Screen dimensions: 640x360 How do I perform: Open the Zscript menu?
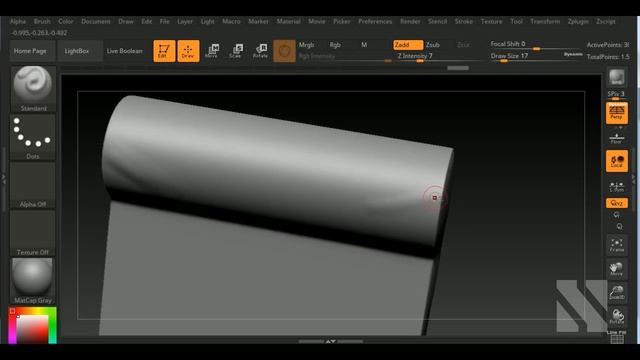click(606, 21)
